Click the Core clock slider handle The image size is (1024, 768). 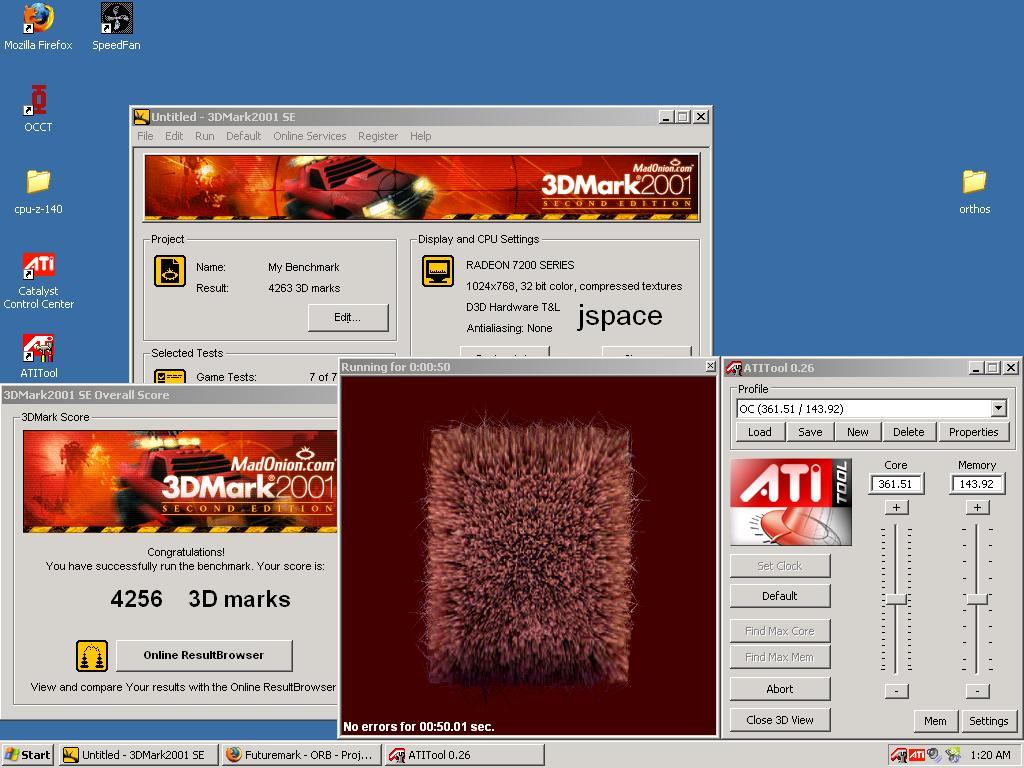(x=896, y=599)
